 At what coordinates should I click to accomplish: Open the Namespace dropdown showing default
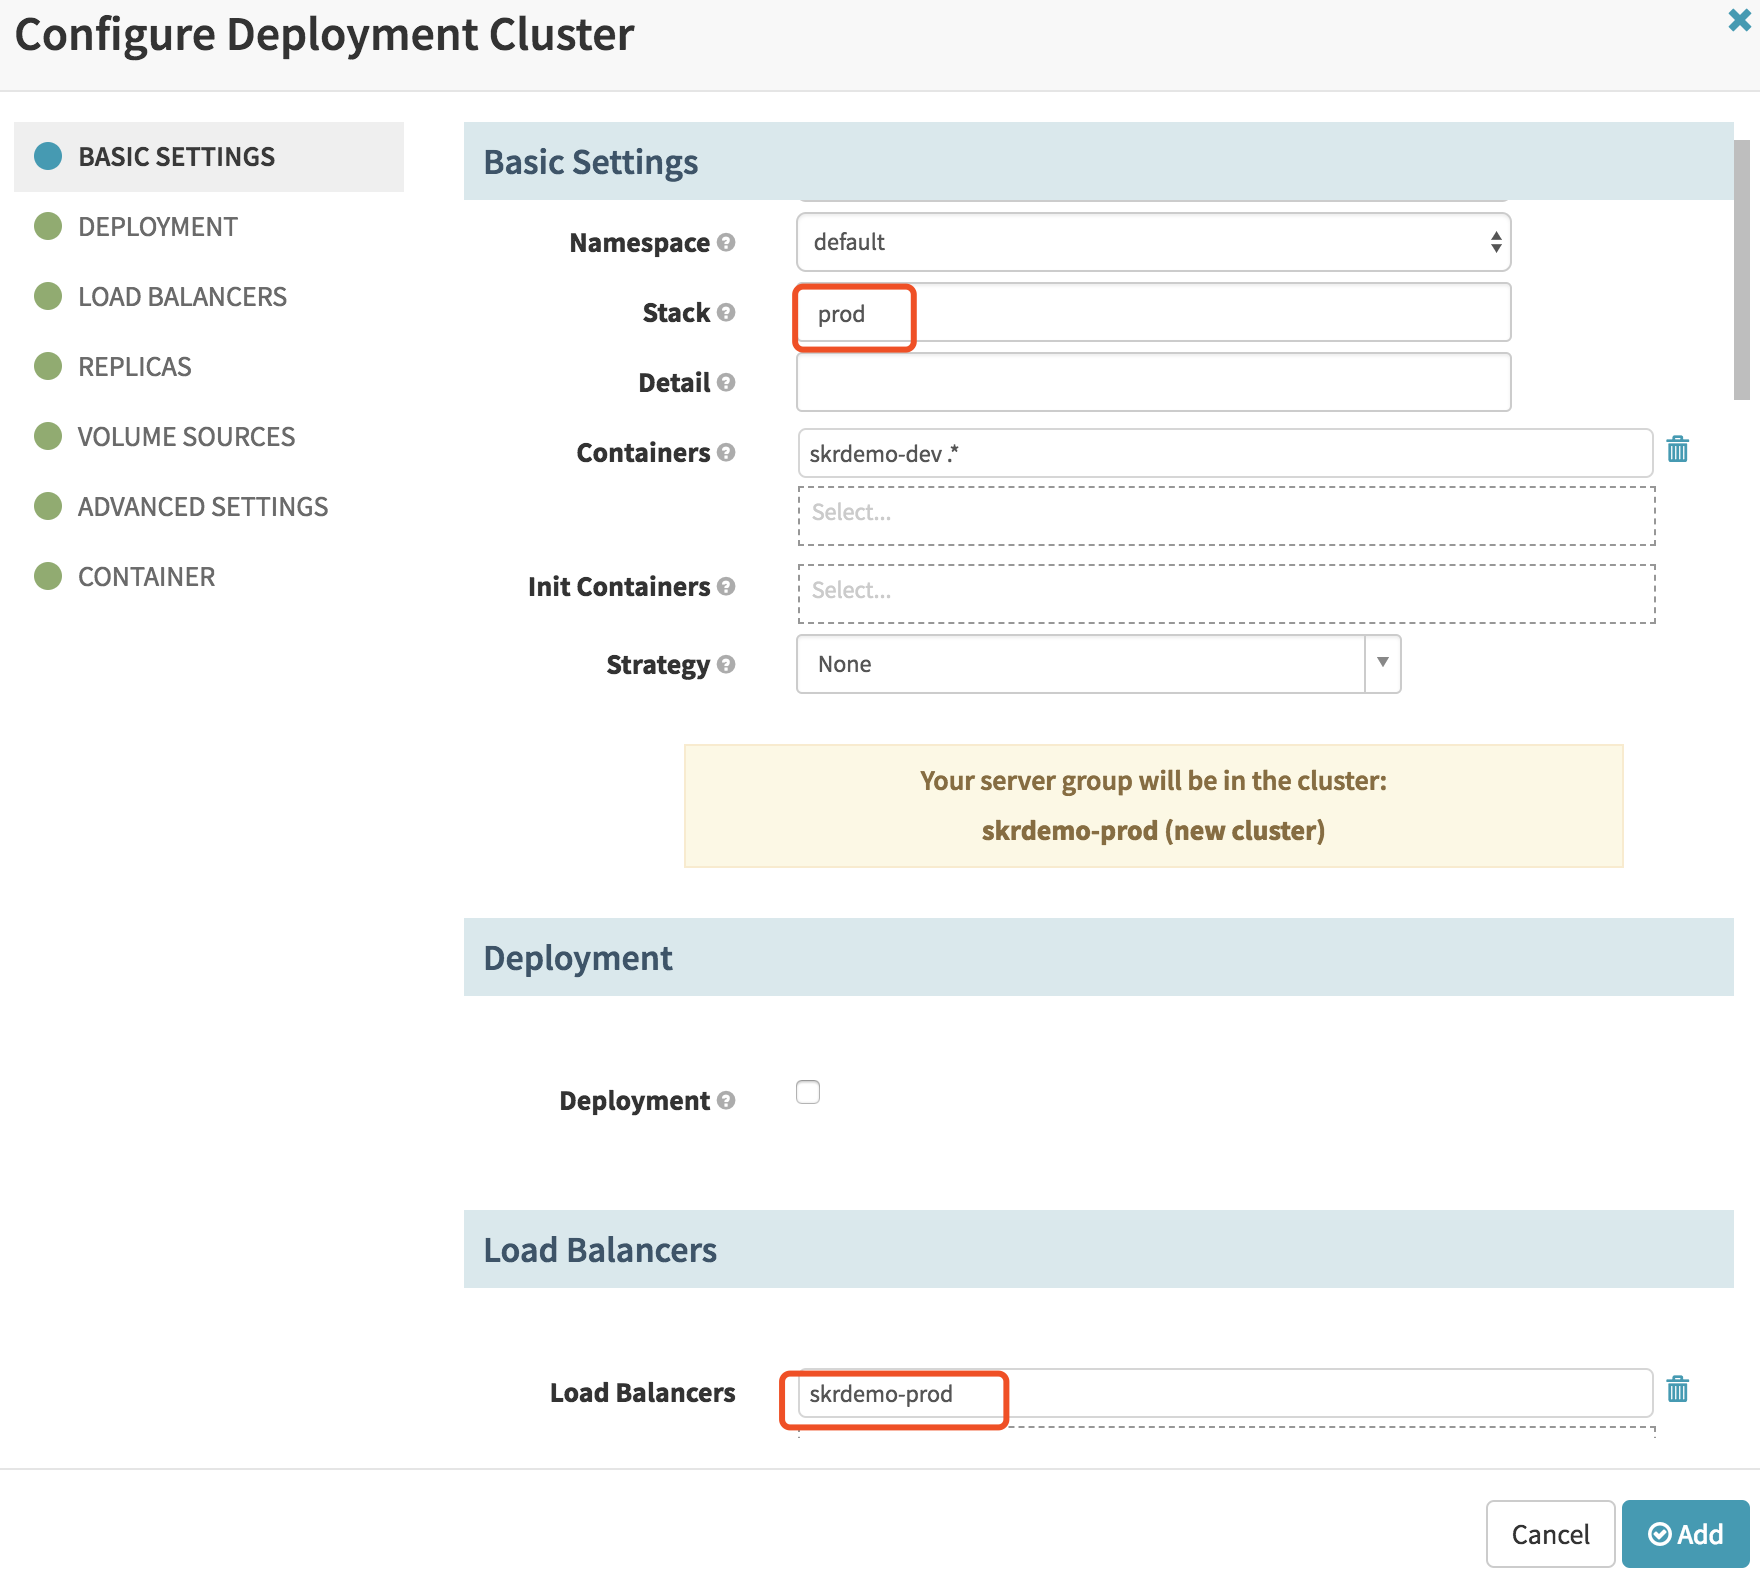(x=1153, y=242)
